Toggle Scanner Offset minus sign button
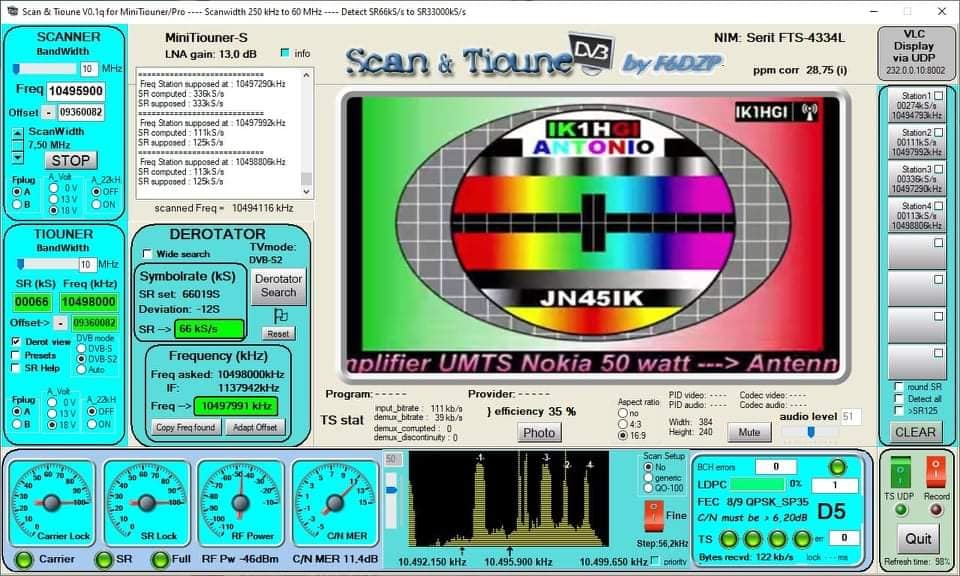Viewport: 960px width, 576px height. (48, 113)
